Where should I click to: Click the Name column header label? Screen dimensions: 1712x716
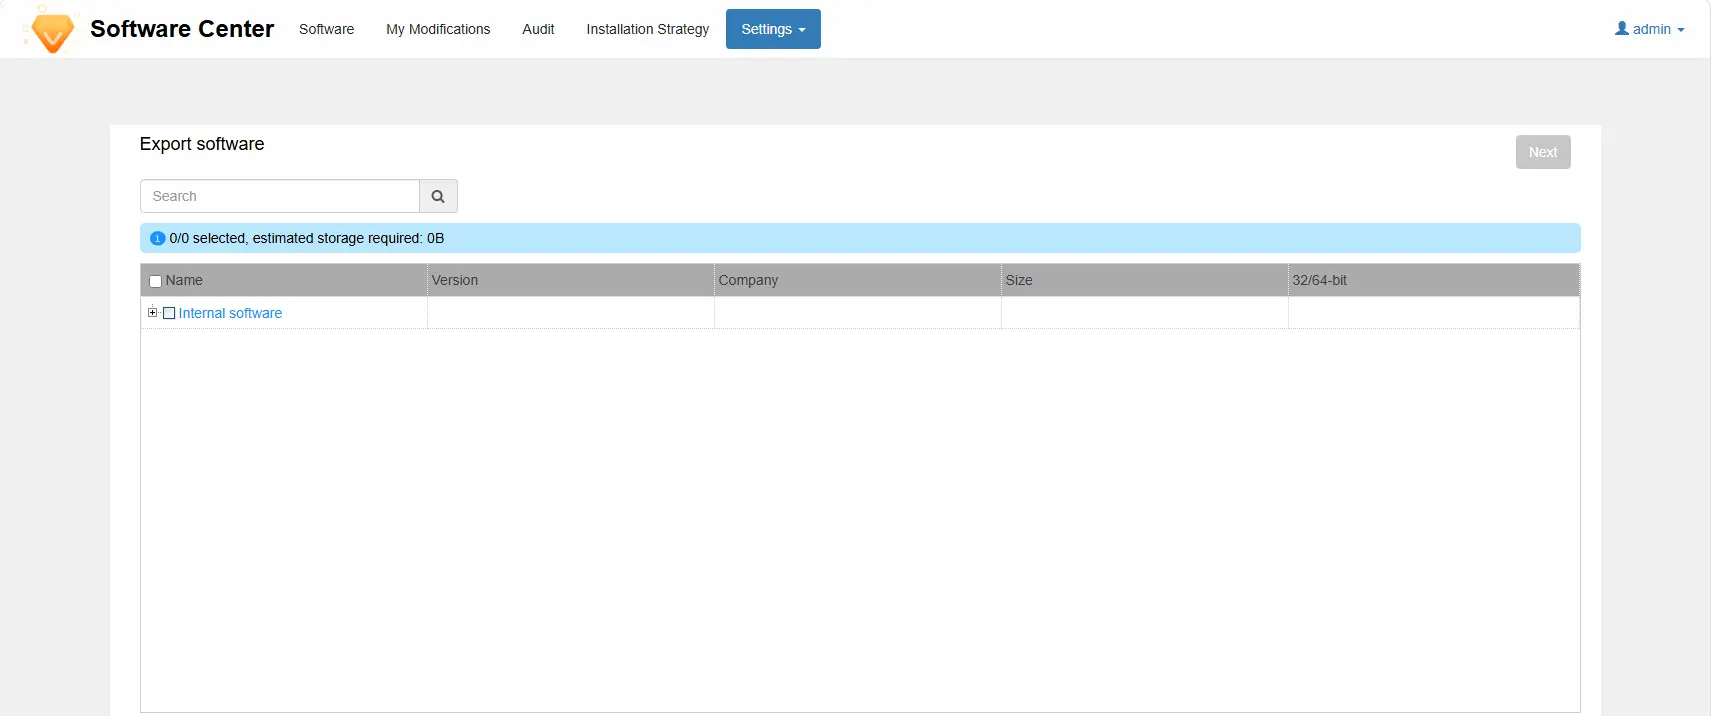tap(184, 280)
